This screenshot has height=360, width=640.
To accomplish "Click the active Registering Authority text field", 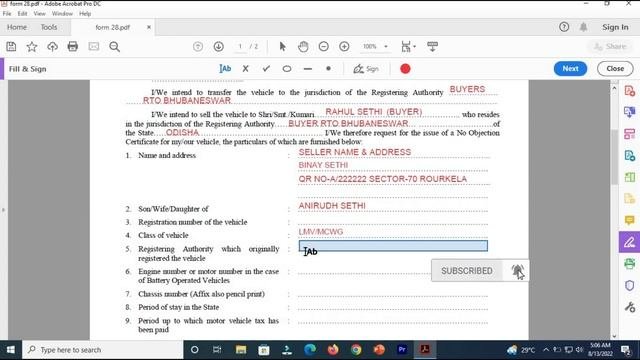I will pos(393,246).
